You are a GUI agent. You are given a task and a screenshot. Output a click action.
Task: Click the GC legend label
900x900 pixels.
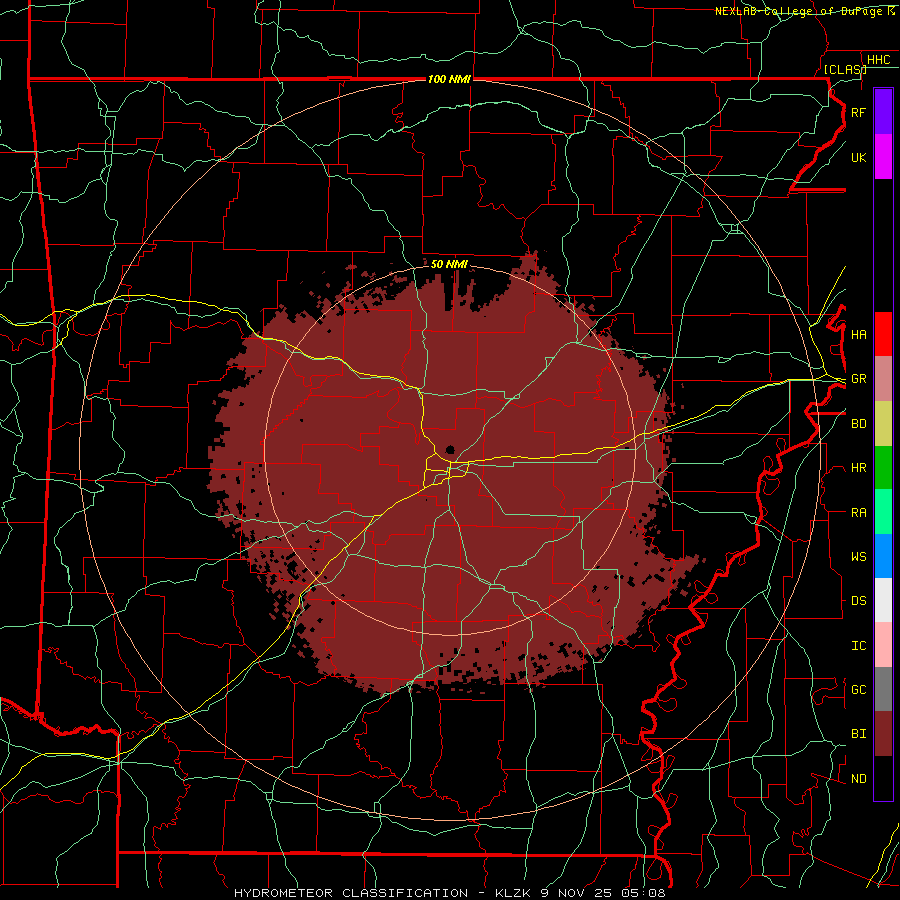coord(859,690)
